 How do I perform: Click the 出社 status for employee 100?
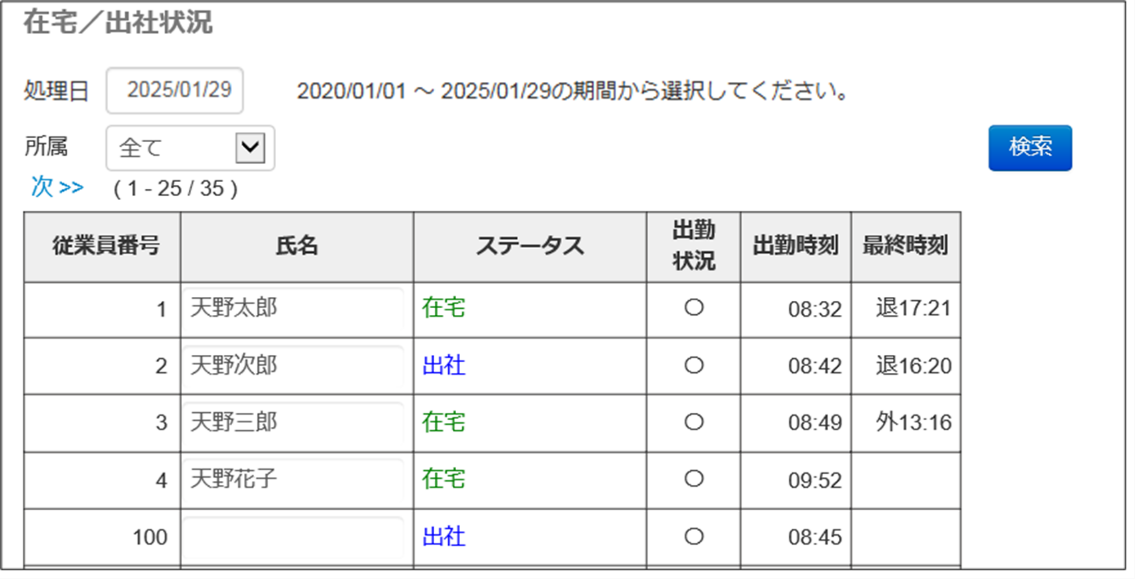(444, 537)
